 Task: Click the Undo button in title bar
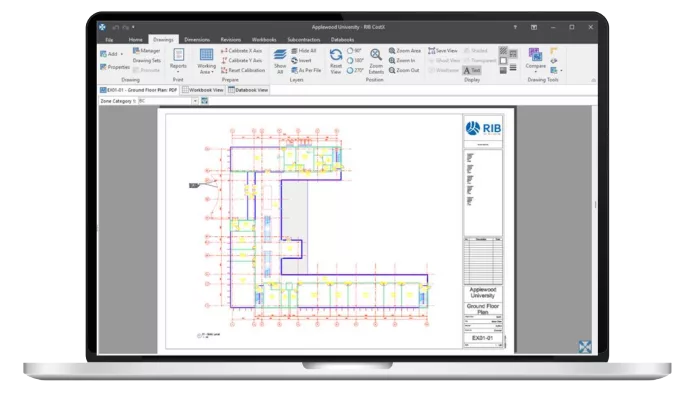click(x=116, y=27)
